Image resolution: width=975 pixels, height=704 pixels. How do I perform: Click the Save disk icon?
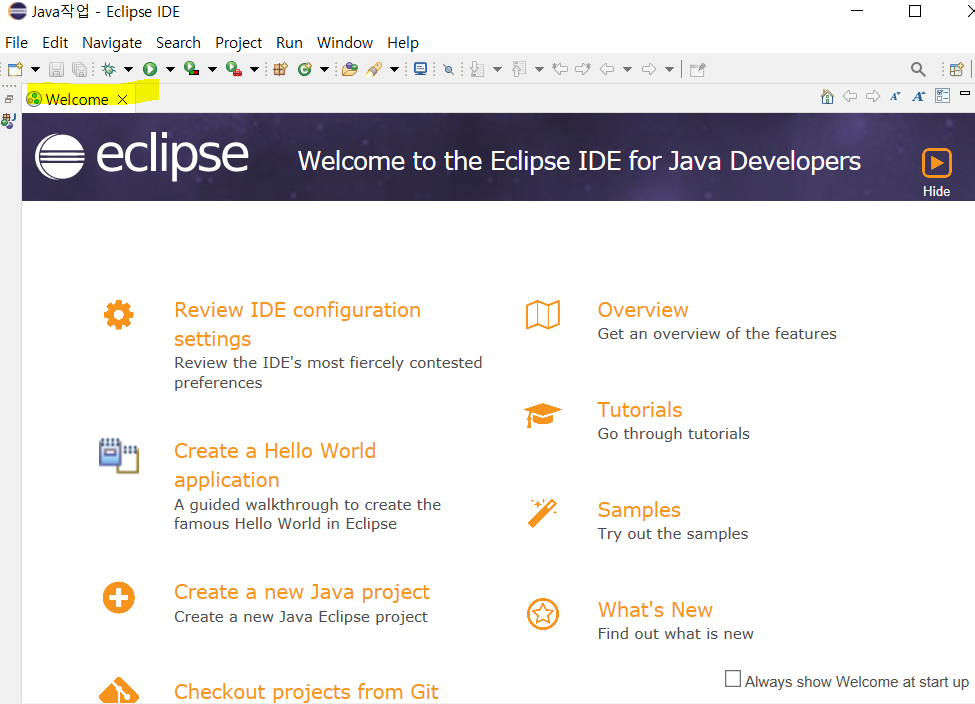[x=57, y=69]
